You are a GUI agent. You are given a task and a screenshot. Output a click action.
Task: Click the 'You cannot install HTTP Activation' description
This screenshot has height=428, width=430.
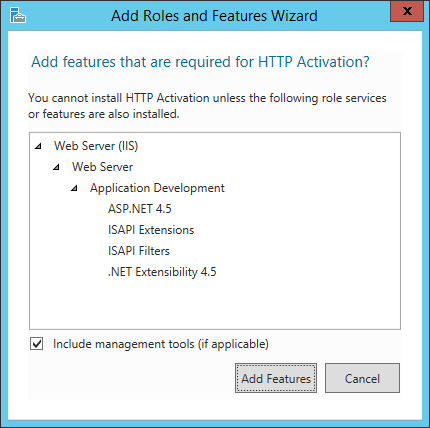click(x=207, y=106)
